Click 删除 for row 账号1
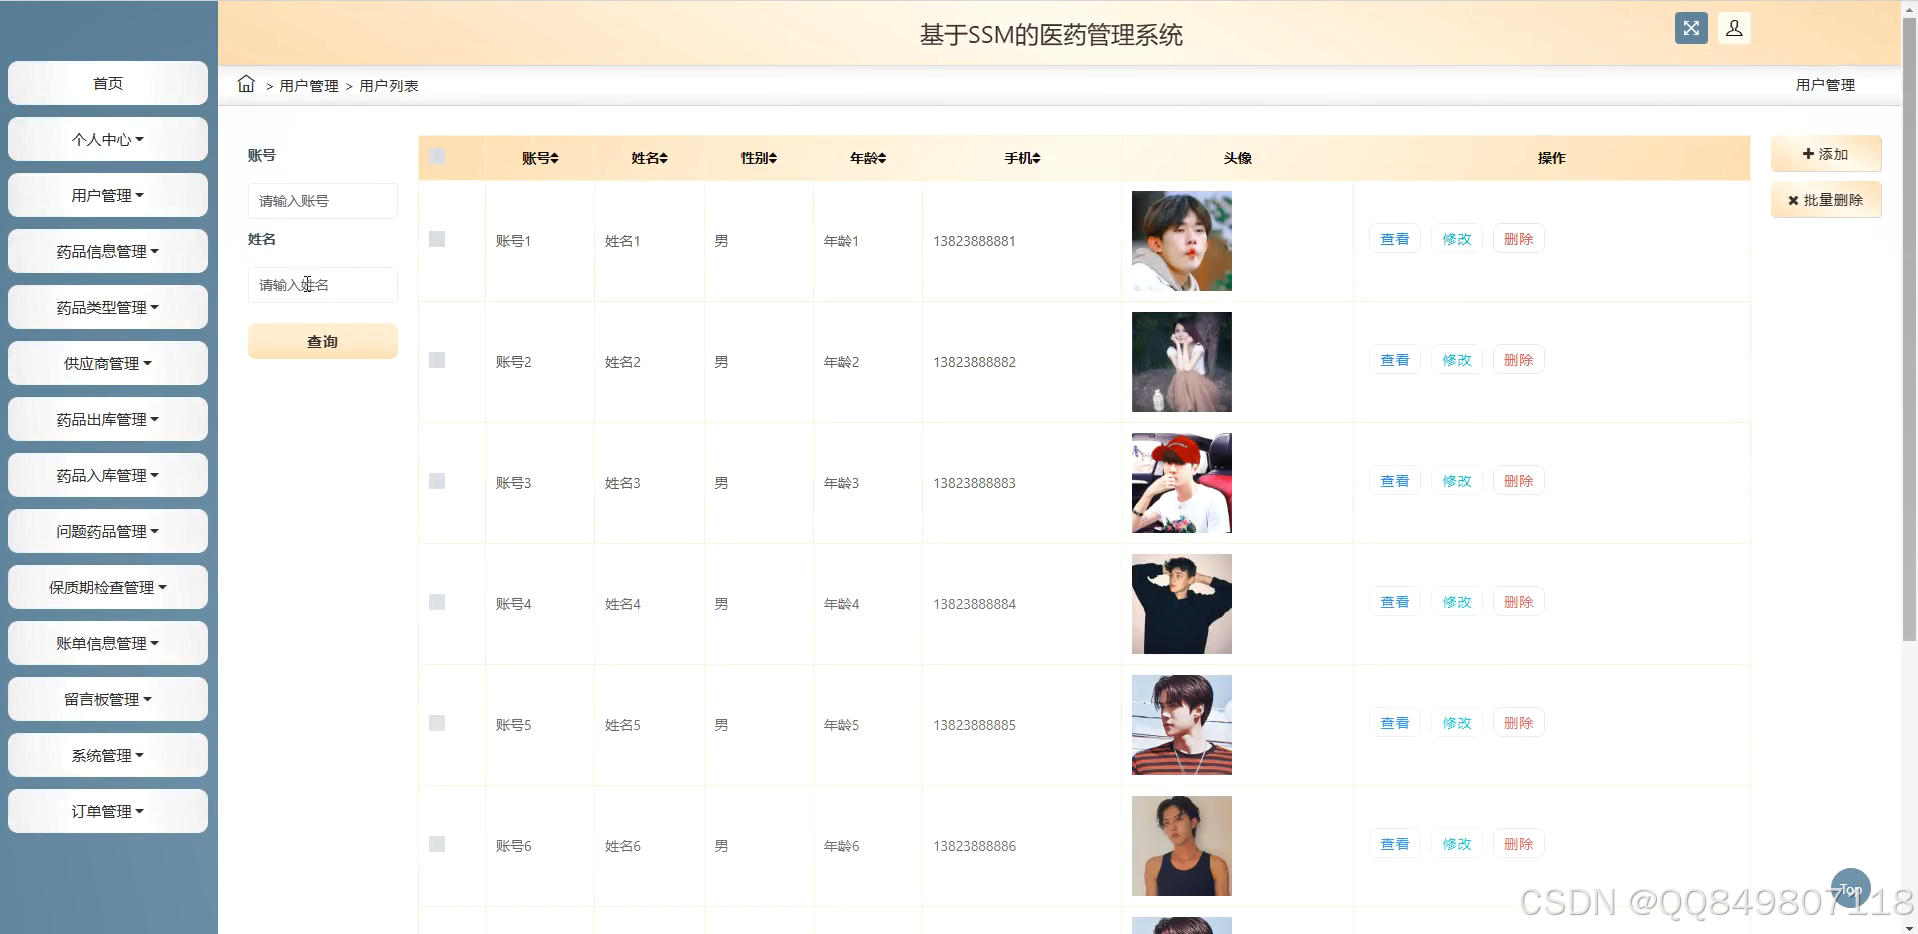This screenshot has width=1918, height=934. point(1518,239)
